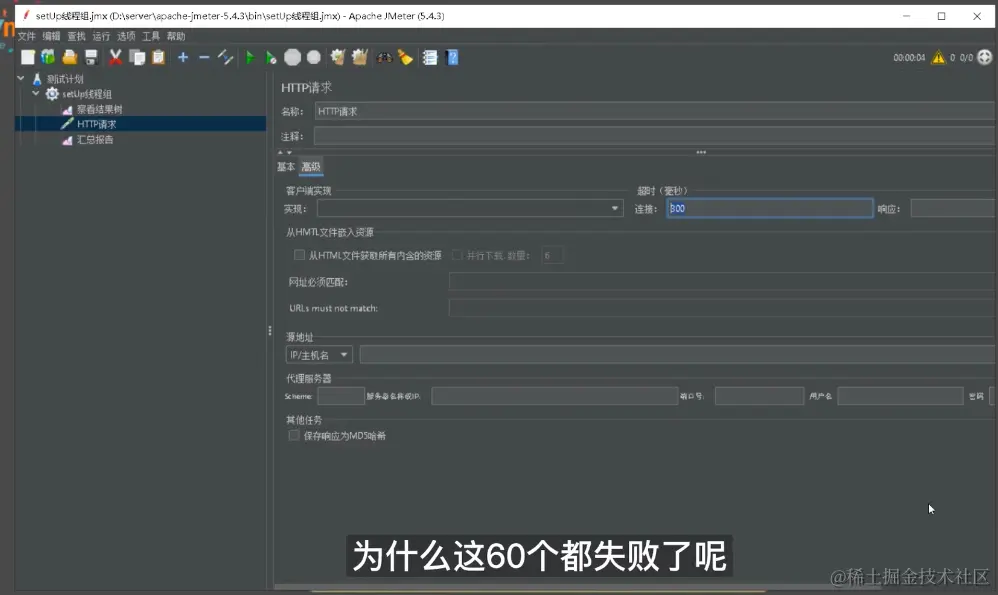
Task: Open the 实现 implementation dropdown
Action: pos(470,209)
